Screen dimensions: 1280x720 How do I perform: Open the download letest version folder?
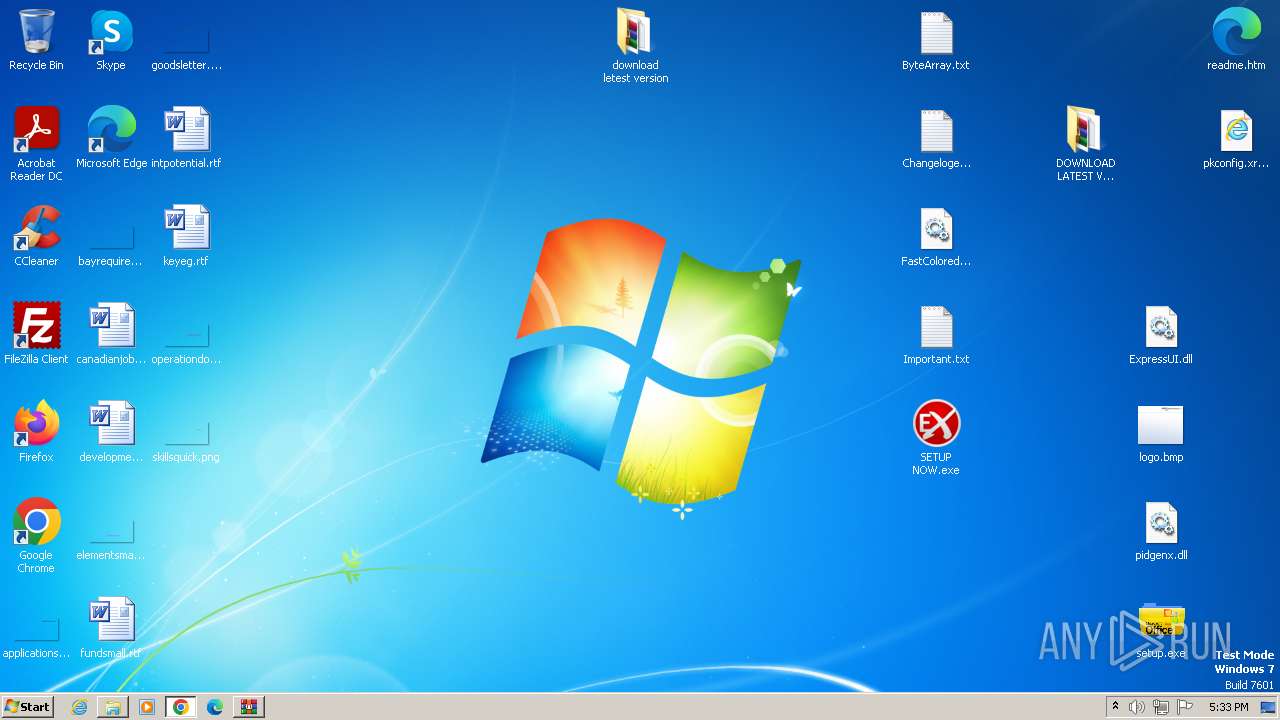635,45
